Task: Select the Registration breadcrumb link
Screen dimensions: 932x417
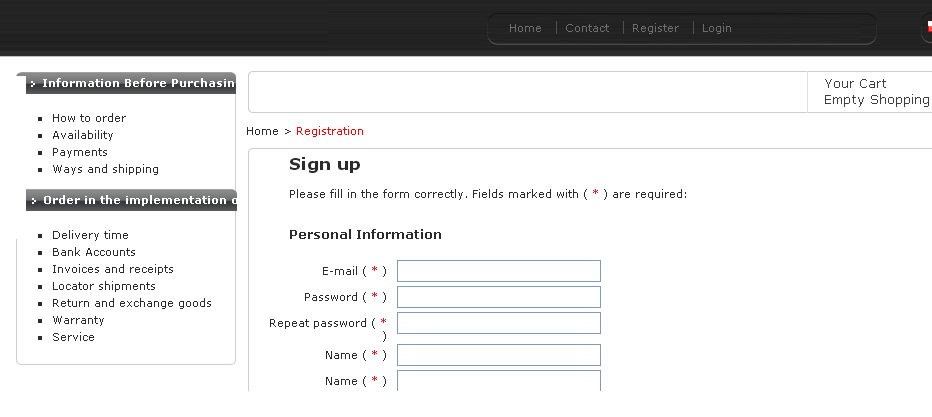Action: point(330,131)
